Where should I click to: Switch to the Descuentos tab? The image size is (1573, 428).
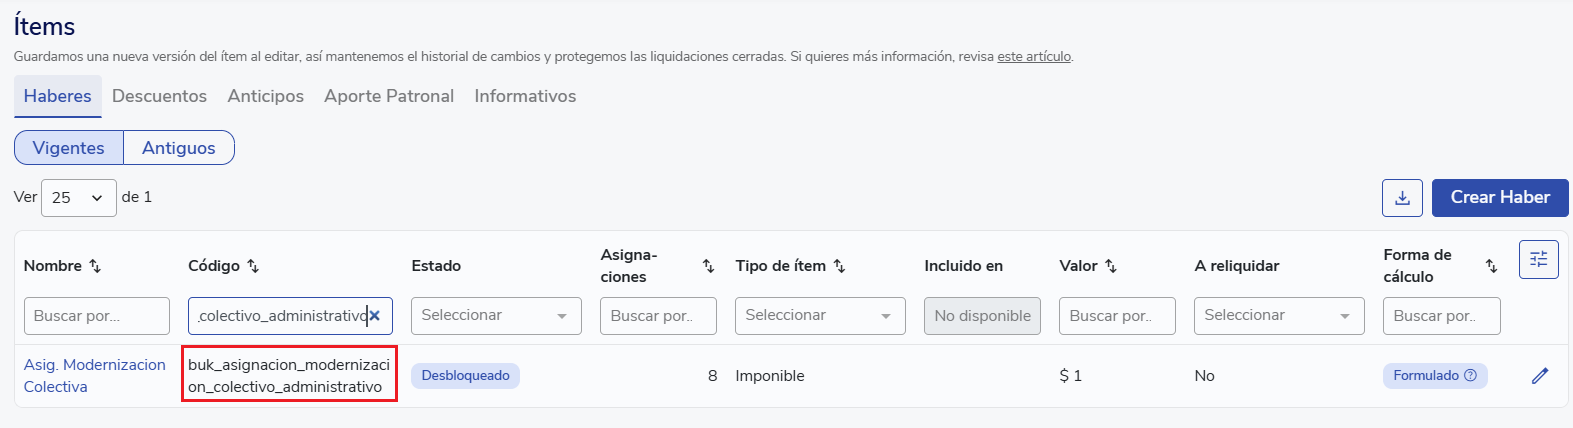coord(159,96)
